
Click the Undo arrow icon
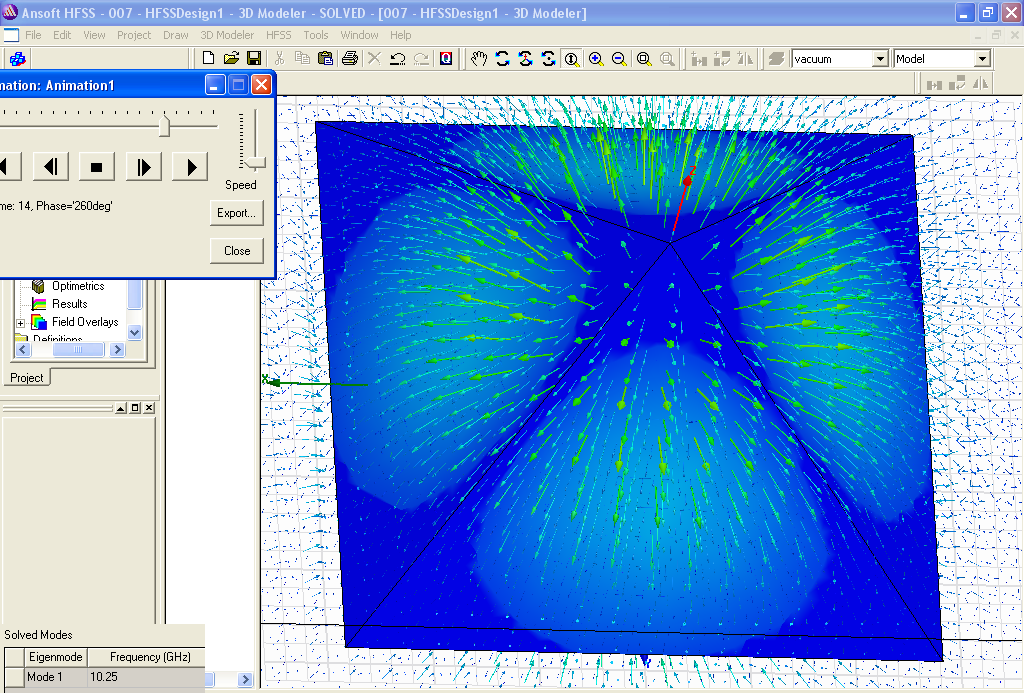click(397, 58)
